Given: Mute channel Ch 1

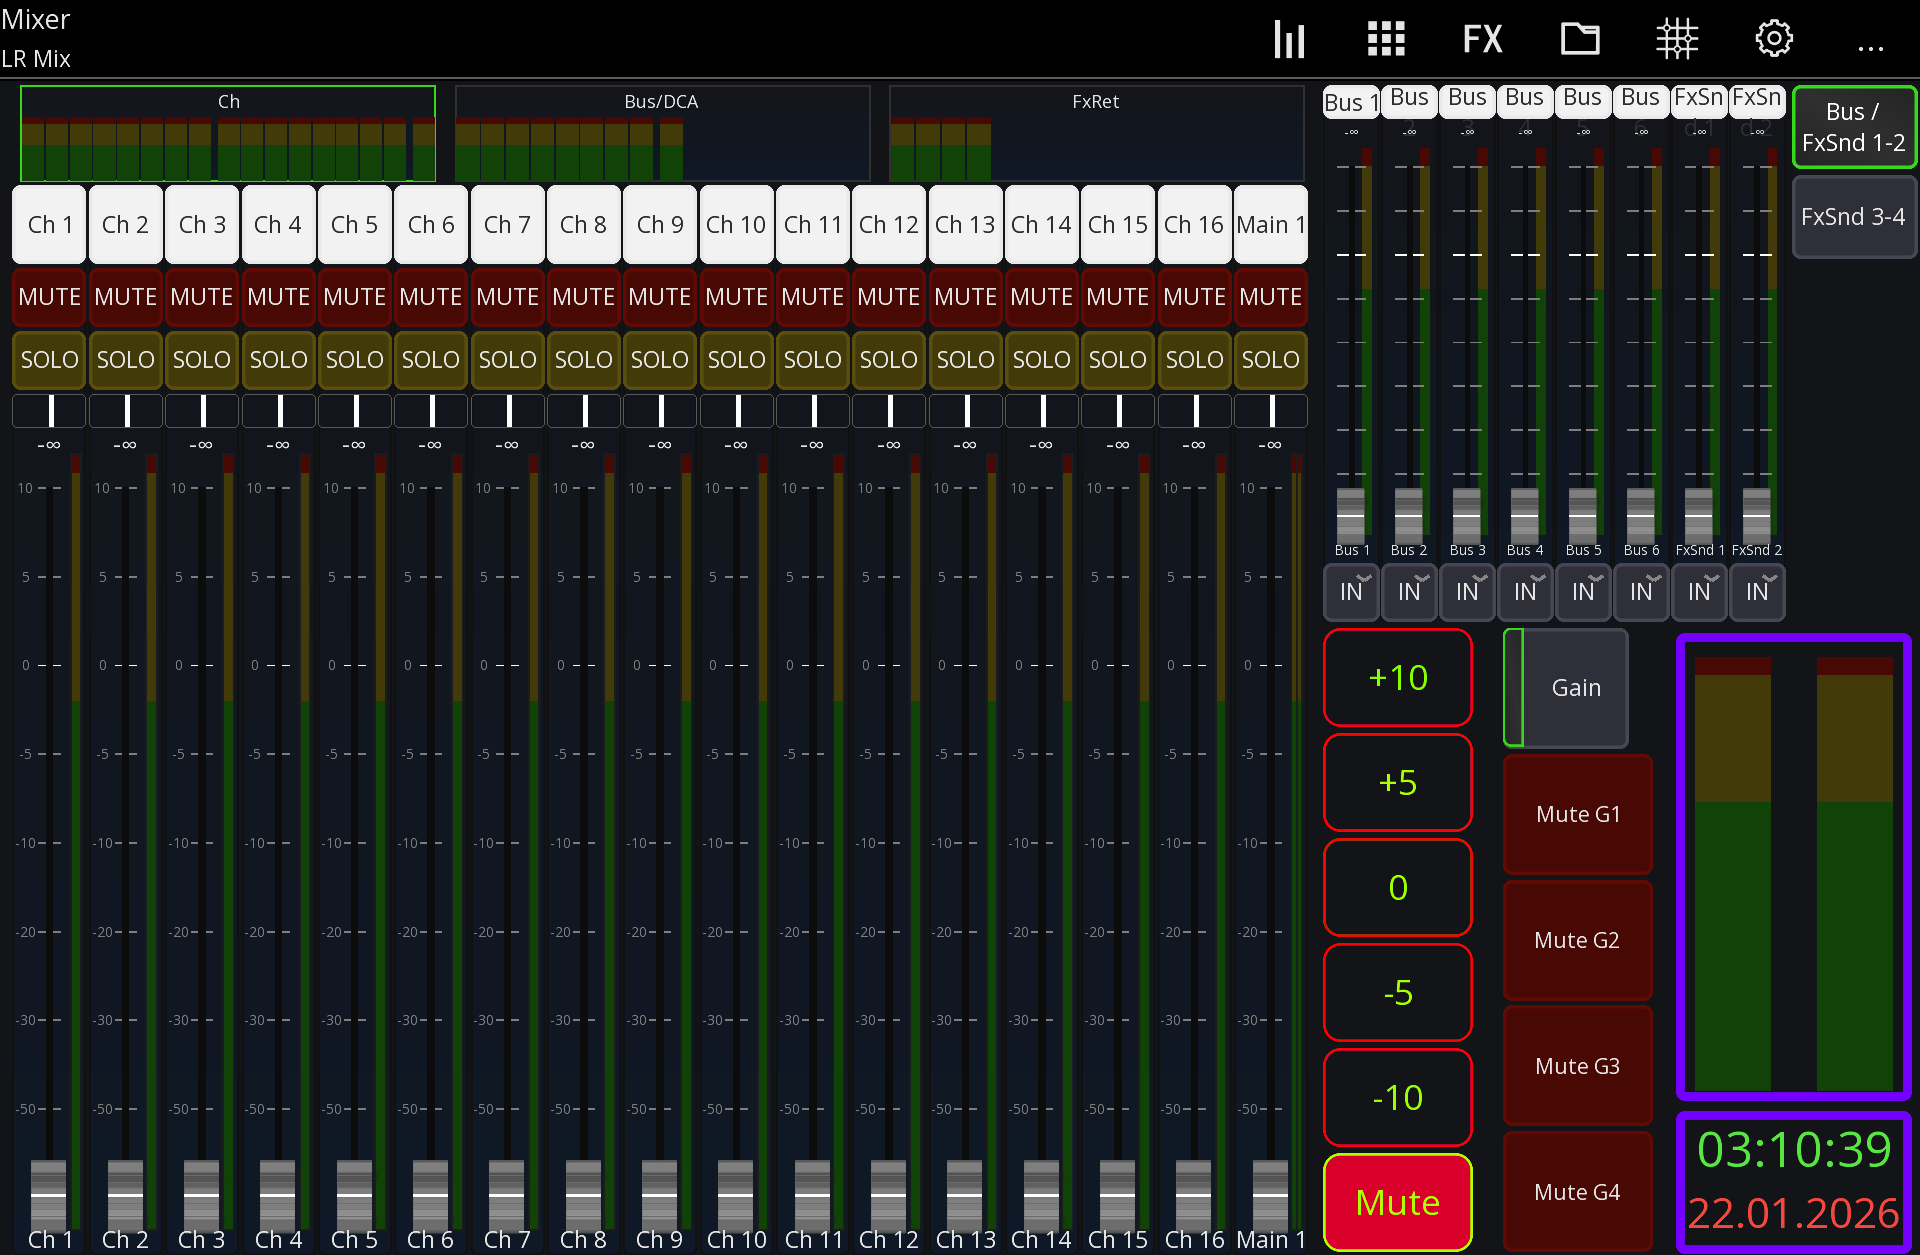Looking at the screenshot, I should (x=49, y=297).
